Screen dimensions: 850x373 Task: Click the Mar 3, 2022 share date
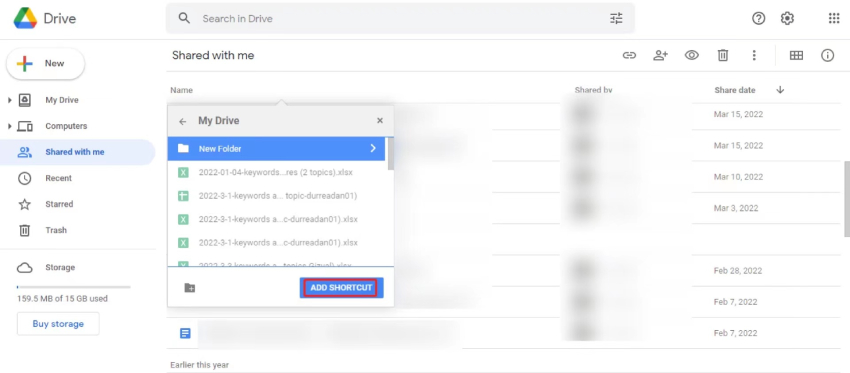(736, 208)
